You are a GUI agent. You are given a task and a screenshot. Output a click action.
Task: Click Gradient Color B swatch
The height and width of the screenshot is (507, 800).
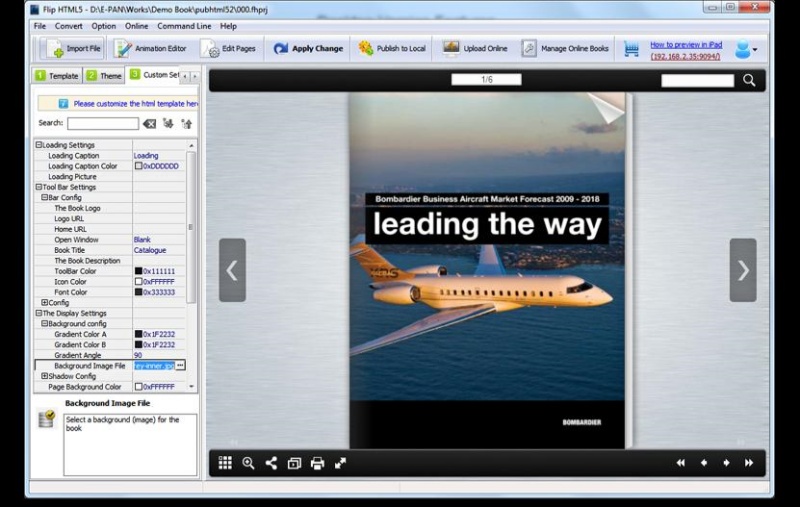(x=138, y=345)
